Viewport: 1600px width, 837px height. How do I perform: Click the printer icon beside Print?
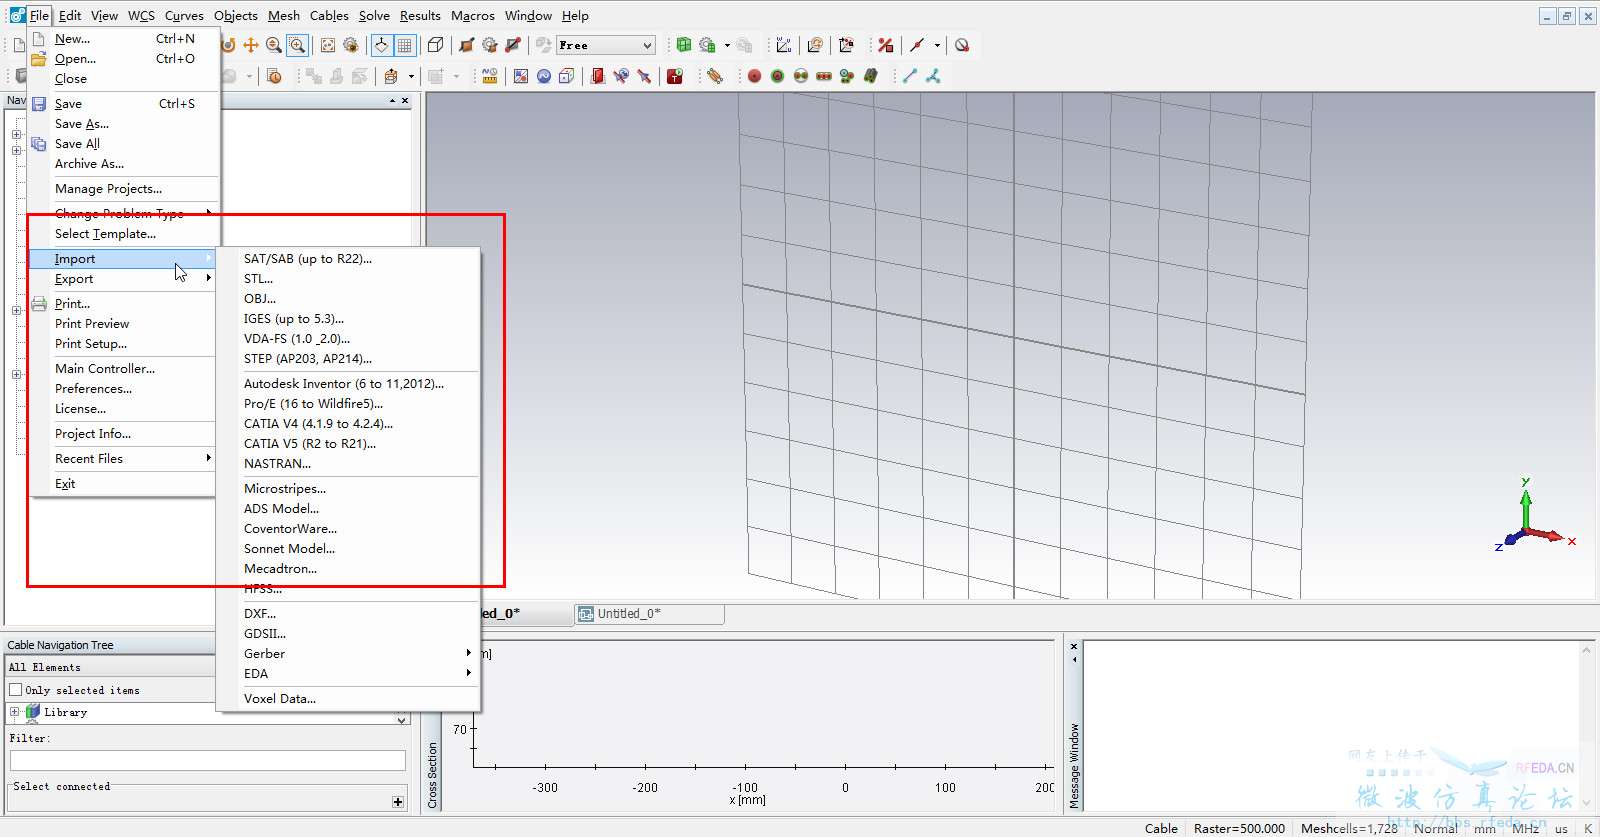39,304
